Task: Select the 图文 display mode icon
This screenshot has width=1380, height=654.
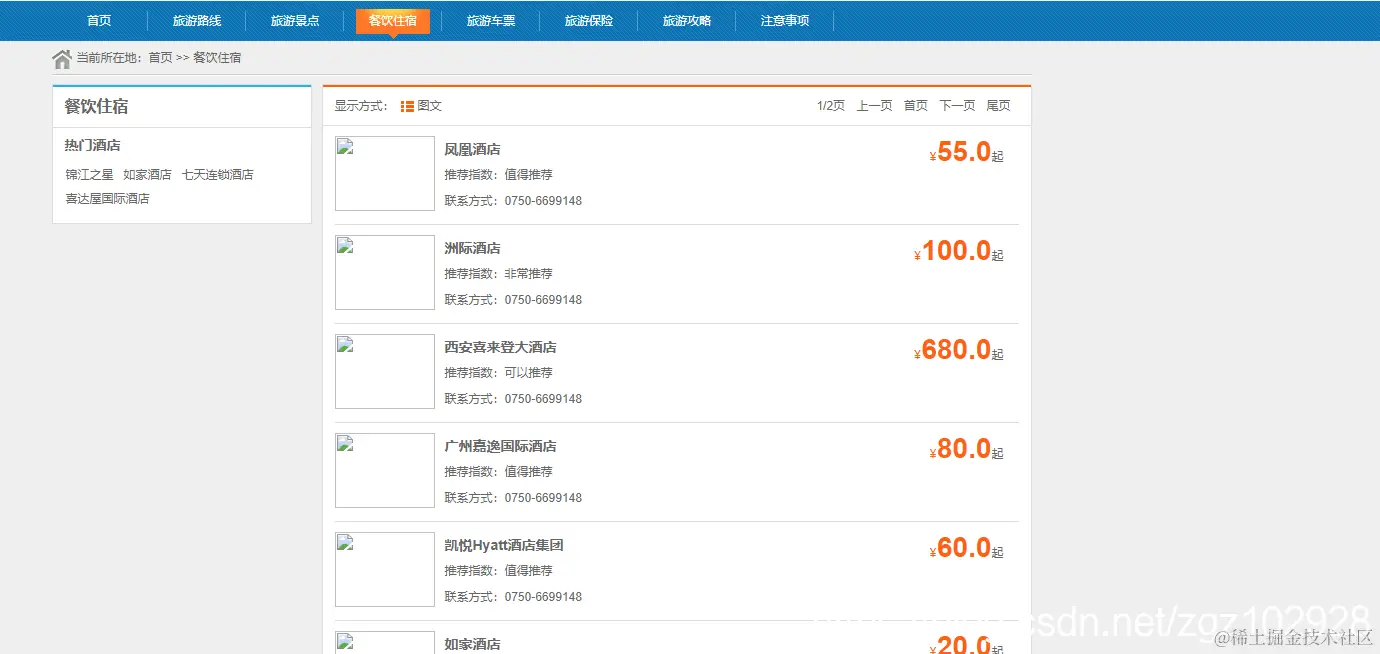Action: click(x=407, y=106)
